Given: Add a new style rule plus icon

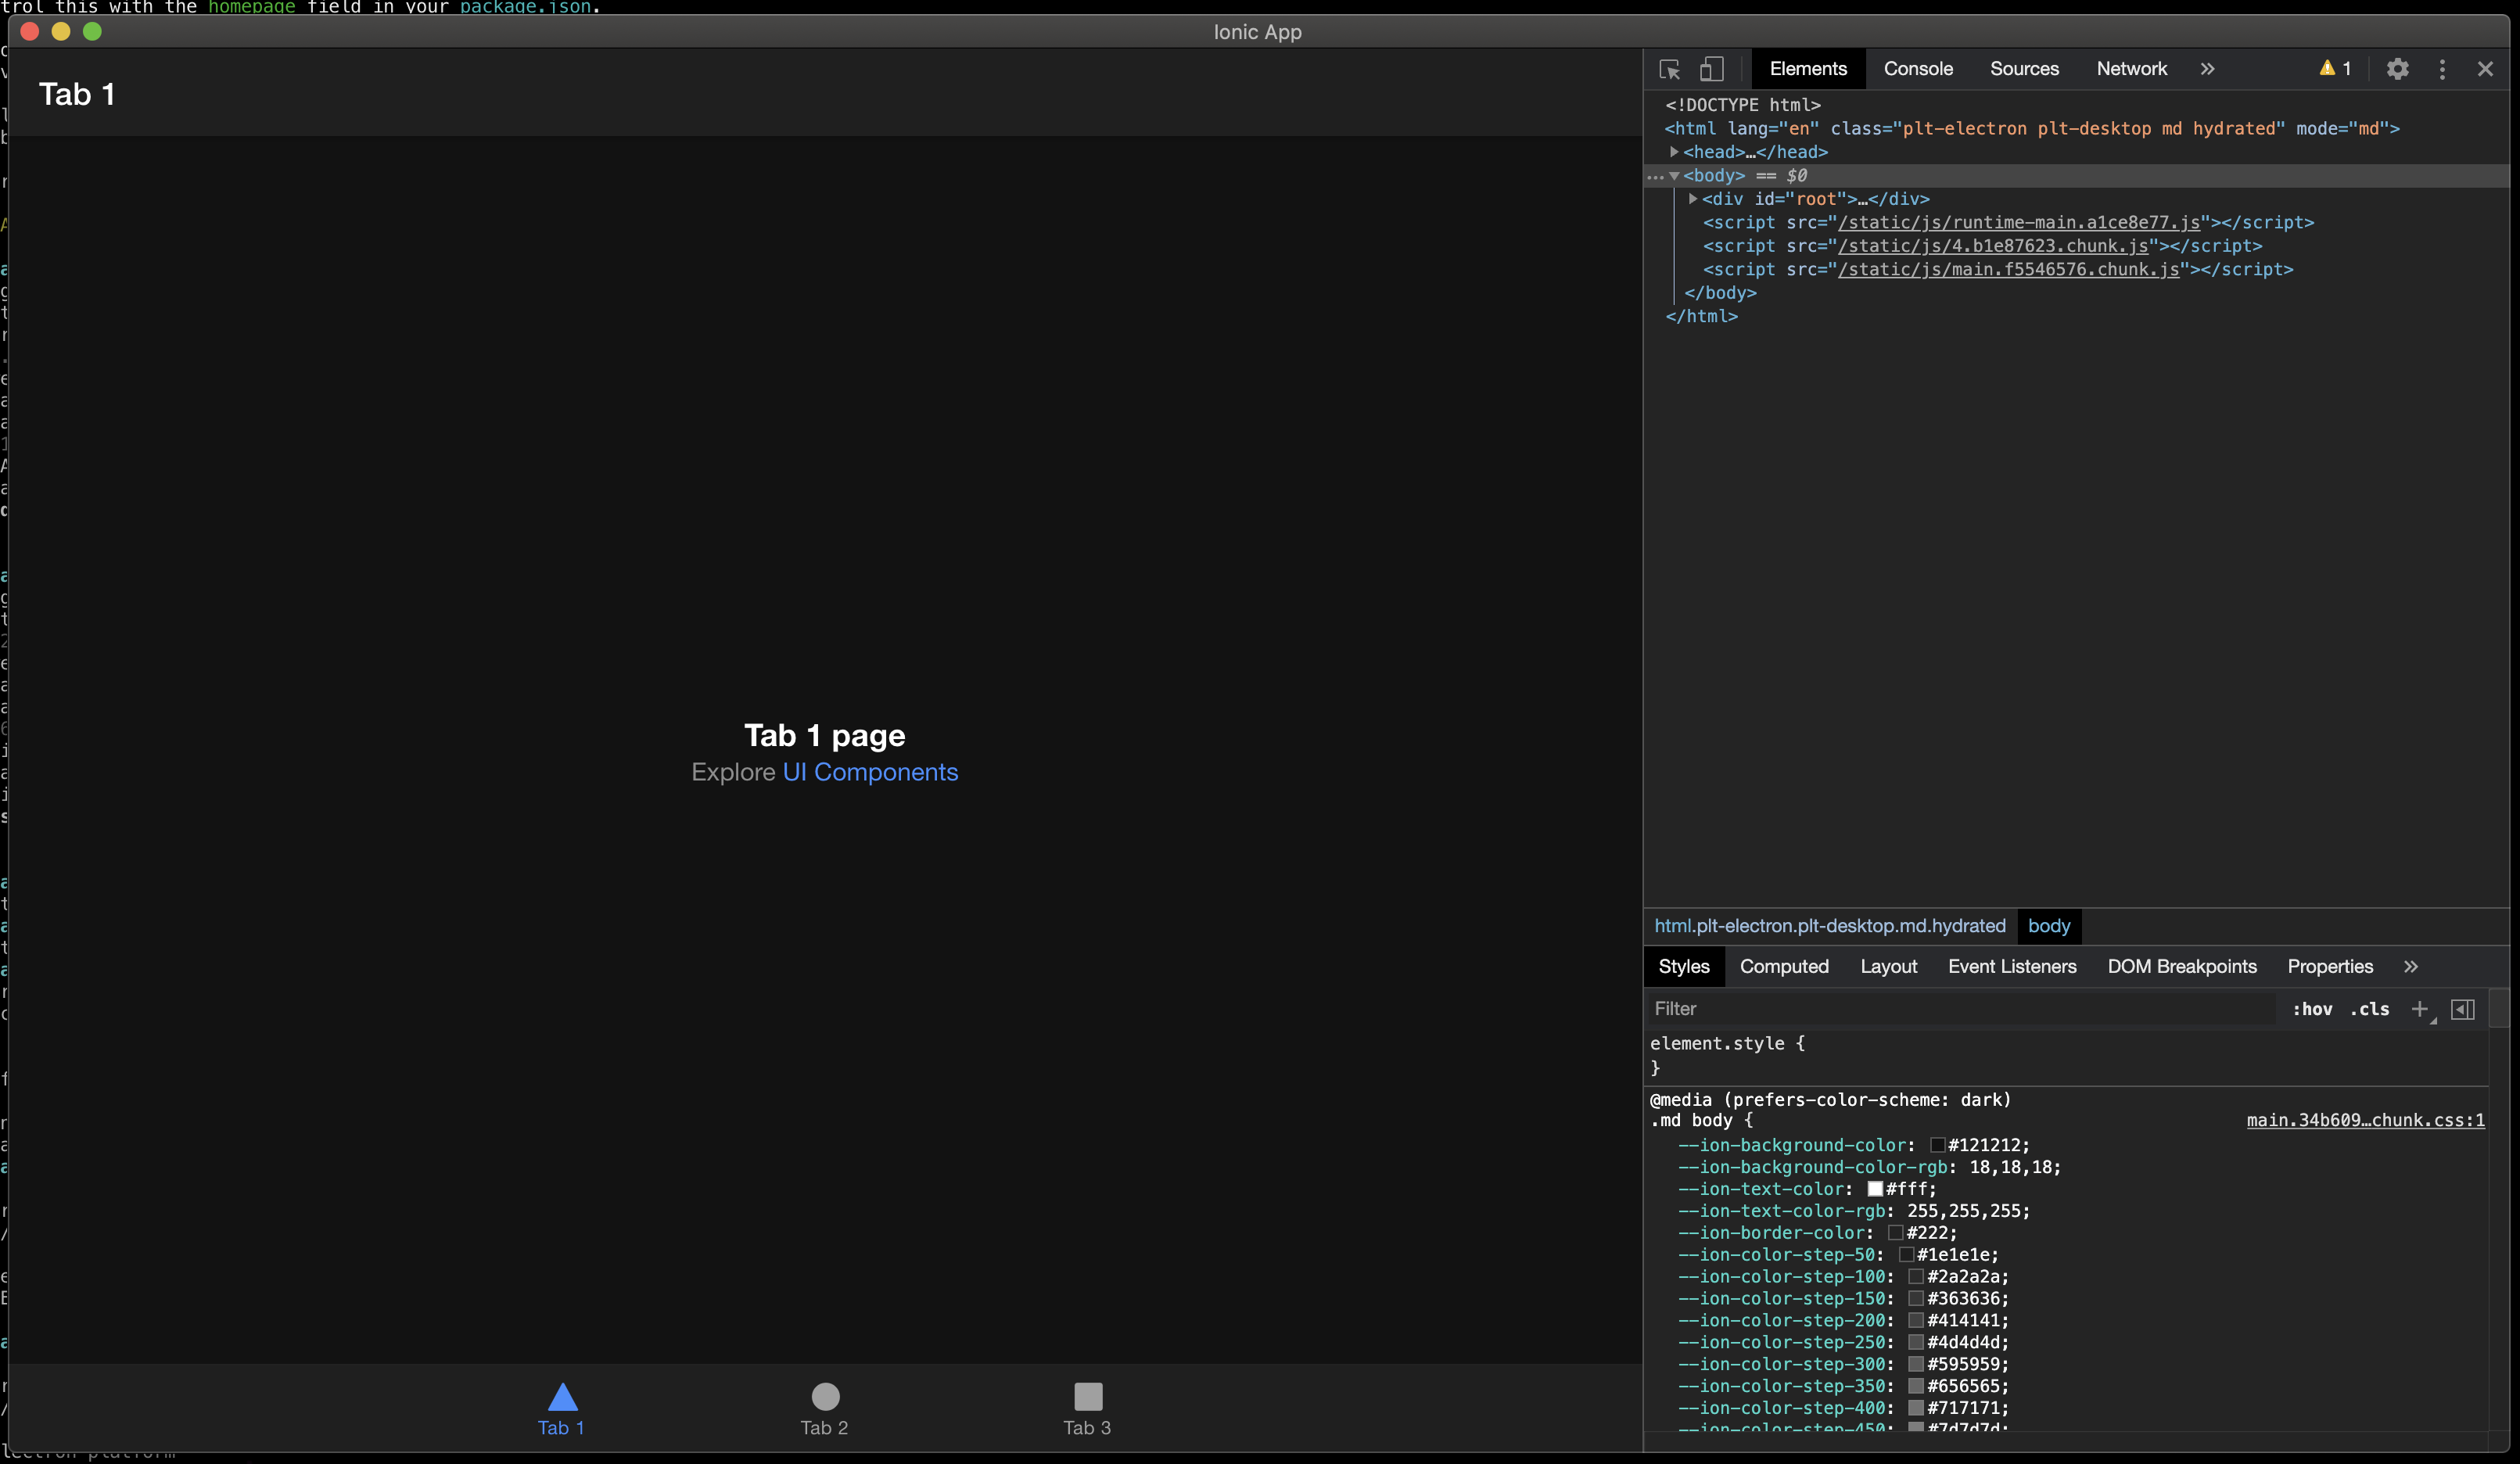Looking at the screenshot, I should 2420,1009.
